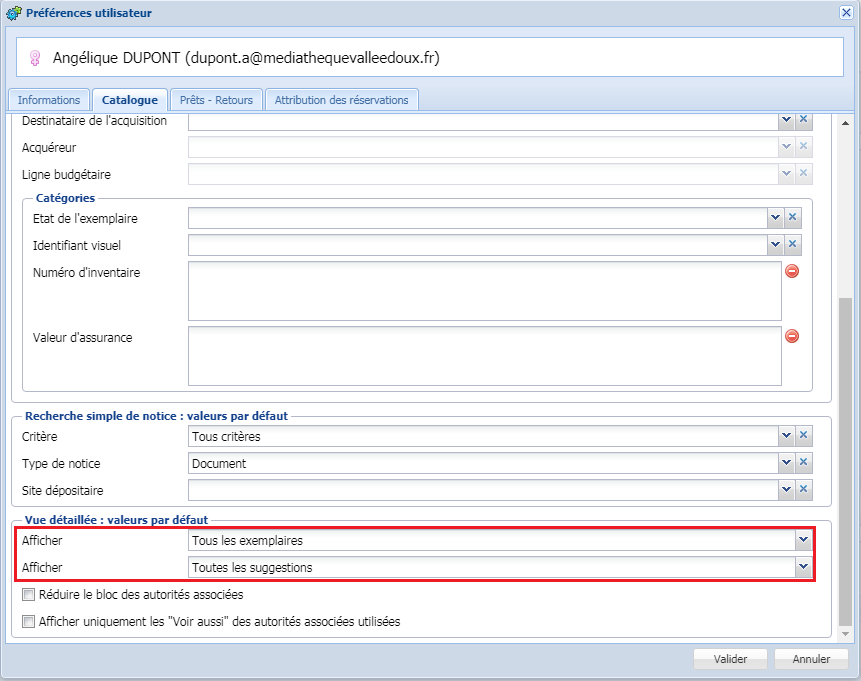Clear the Destinataire de l'acquisition field

point(801,120)
